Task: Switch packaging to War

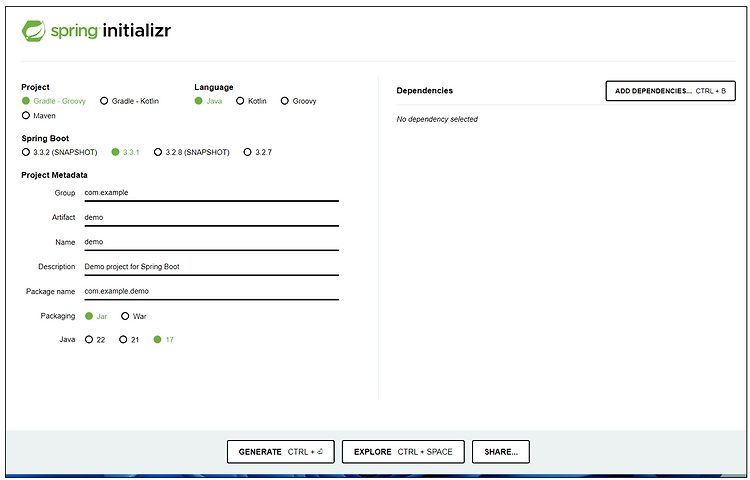Action: coord(133,316)
